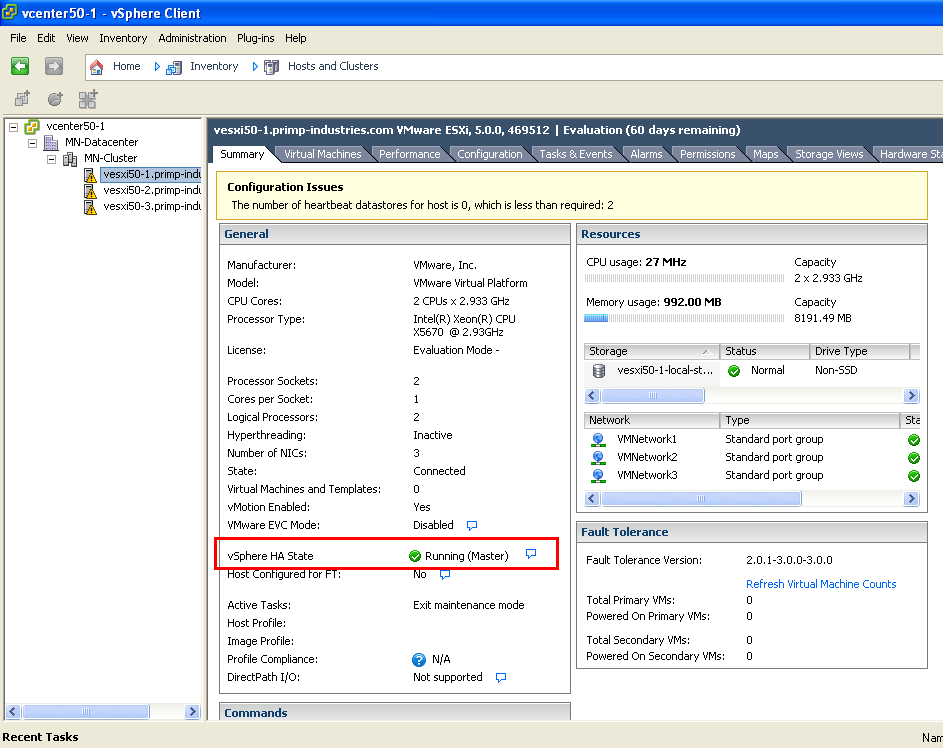Open the note bubble beside vSphere HA State

[531, 553]
